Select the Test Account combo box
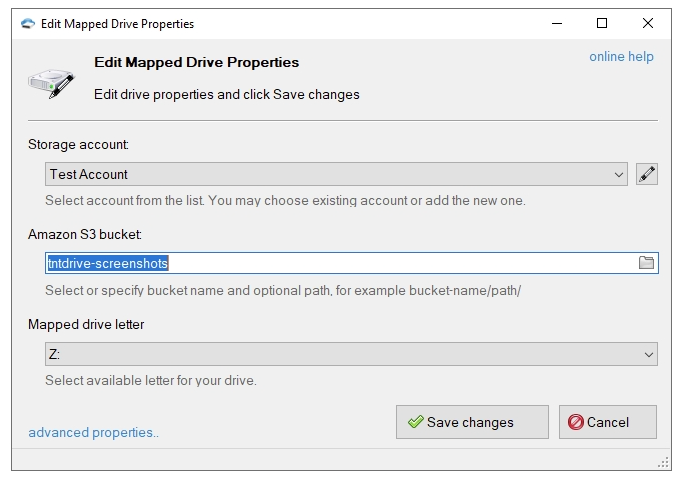685x479 pixels. (x=330, y=174)
